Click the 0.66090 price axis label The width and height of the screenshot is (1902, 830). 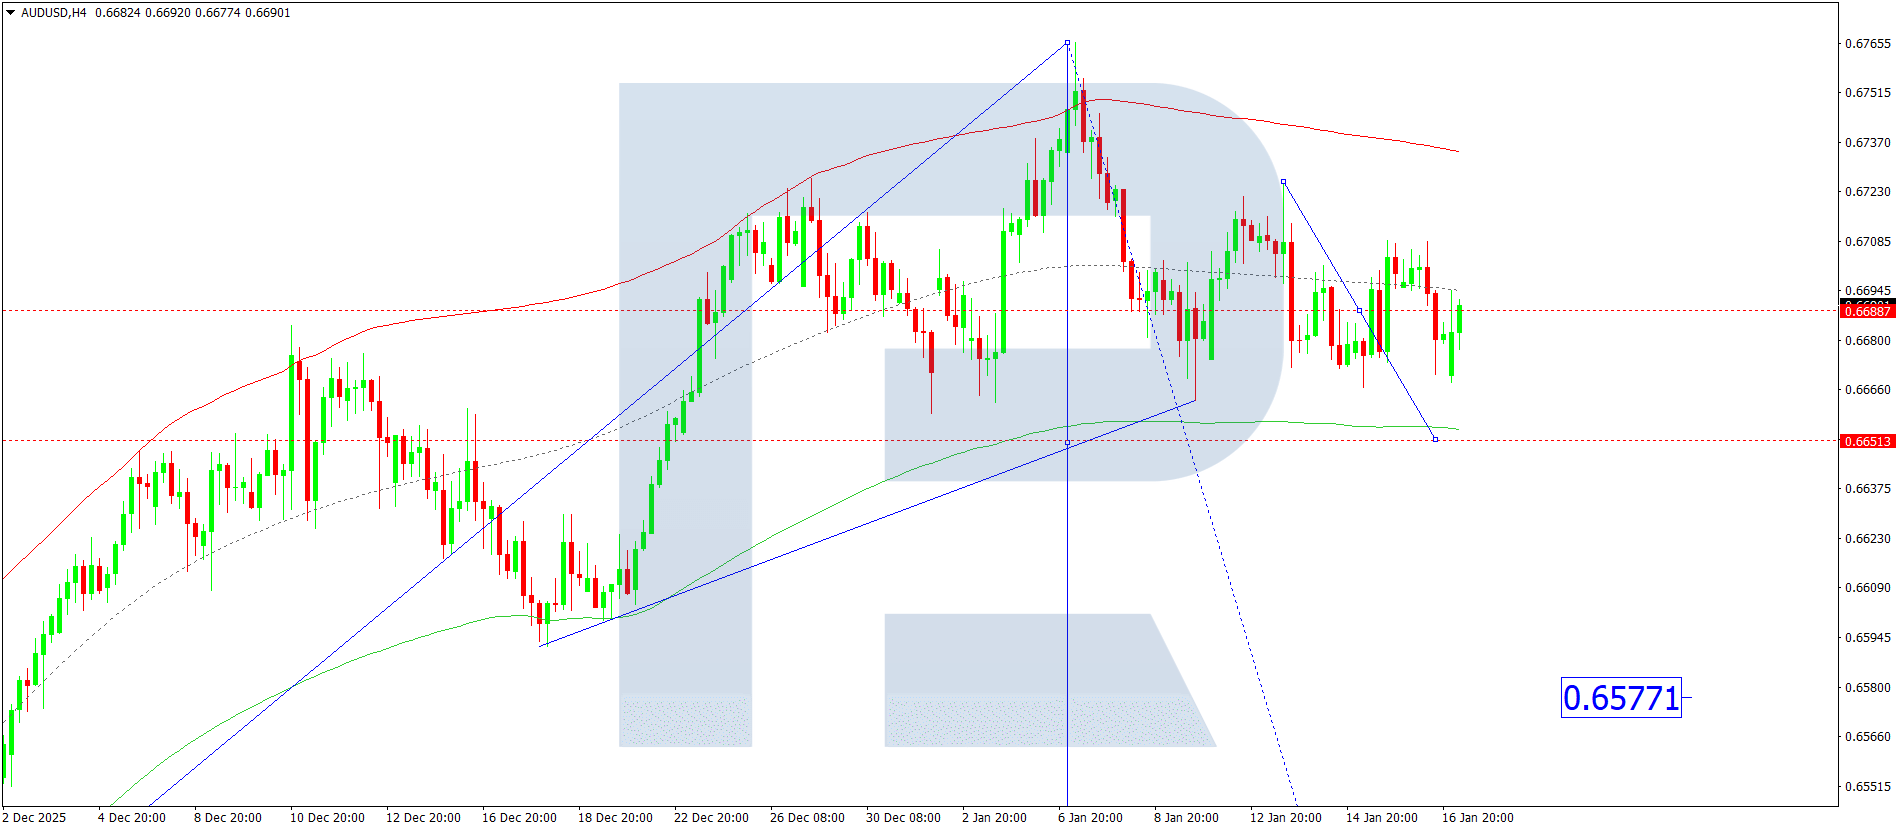(1867, 588)
